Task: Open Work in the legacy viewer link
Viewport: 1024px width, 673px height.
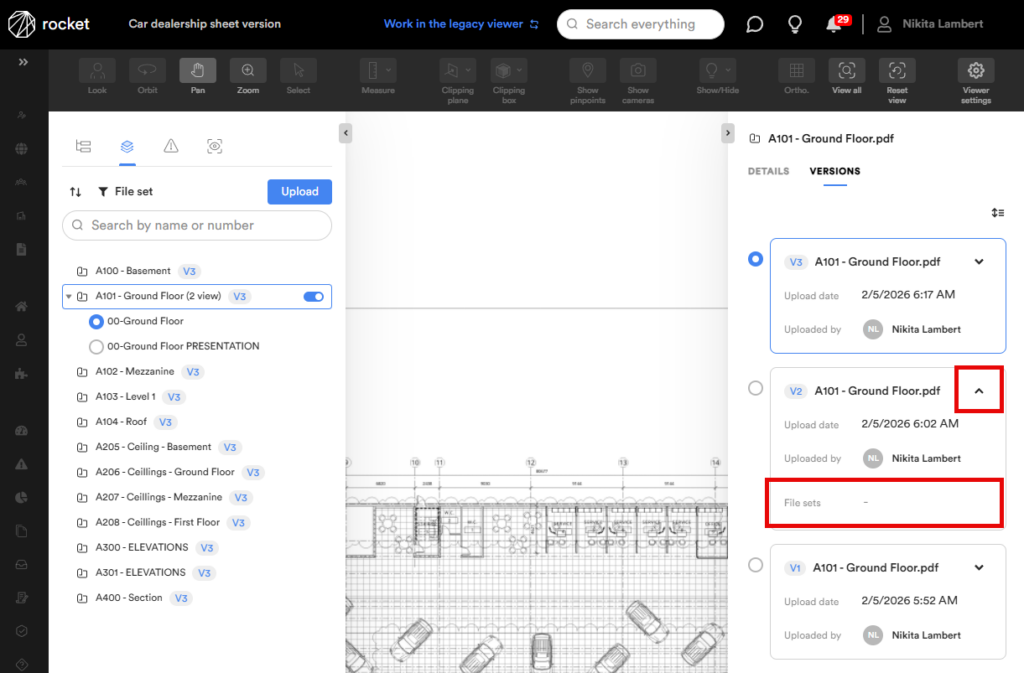Action: 461,24
